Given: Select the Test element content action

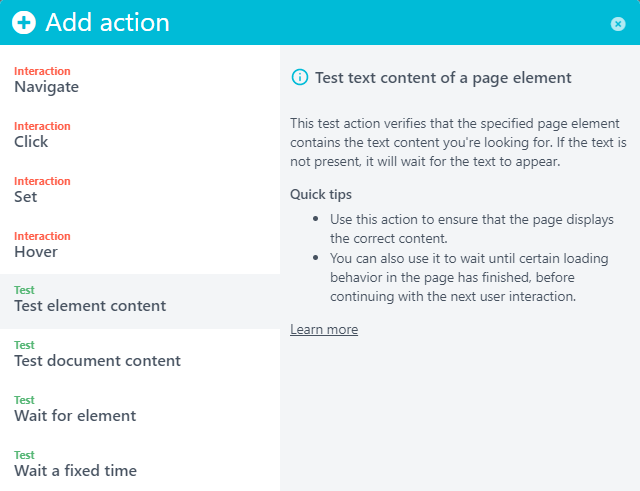Looking at the screenshot, I should point(90,306).
